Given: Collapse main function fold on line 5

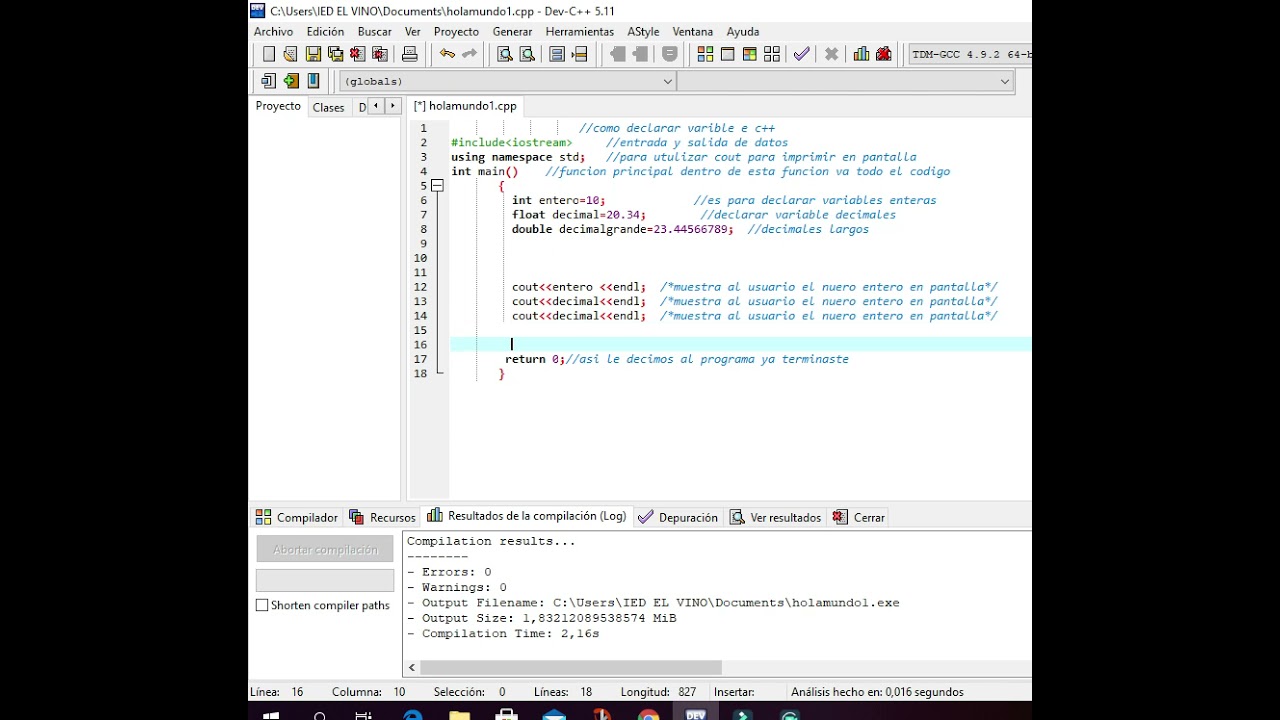Looking at the screenshot, I should (x=437, y=186).
